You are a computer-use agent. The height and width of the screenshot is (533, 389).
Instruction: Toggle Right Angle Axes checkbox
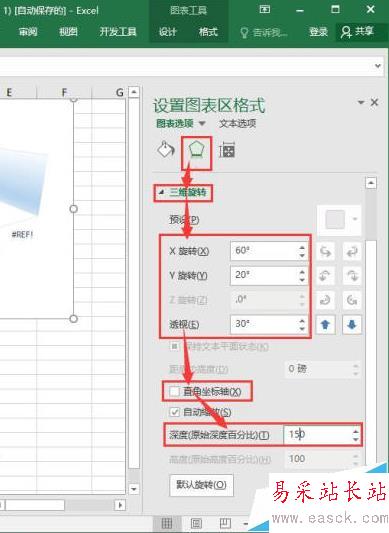[174, 392]
